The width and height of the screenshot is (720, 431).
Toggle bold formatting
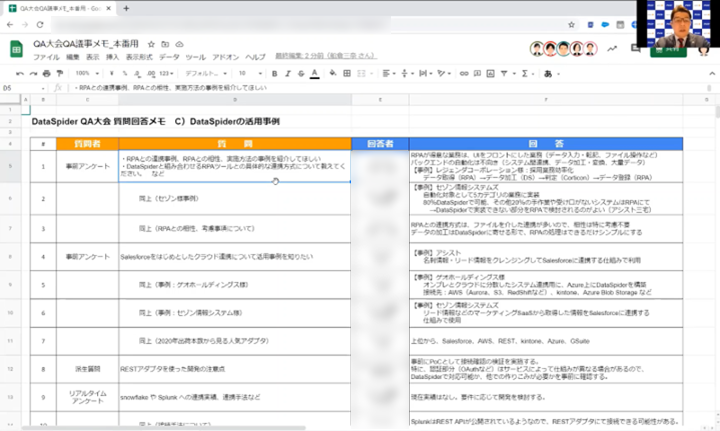(x=275, y=73)
